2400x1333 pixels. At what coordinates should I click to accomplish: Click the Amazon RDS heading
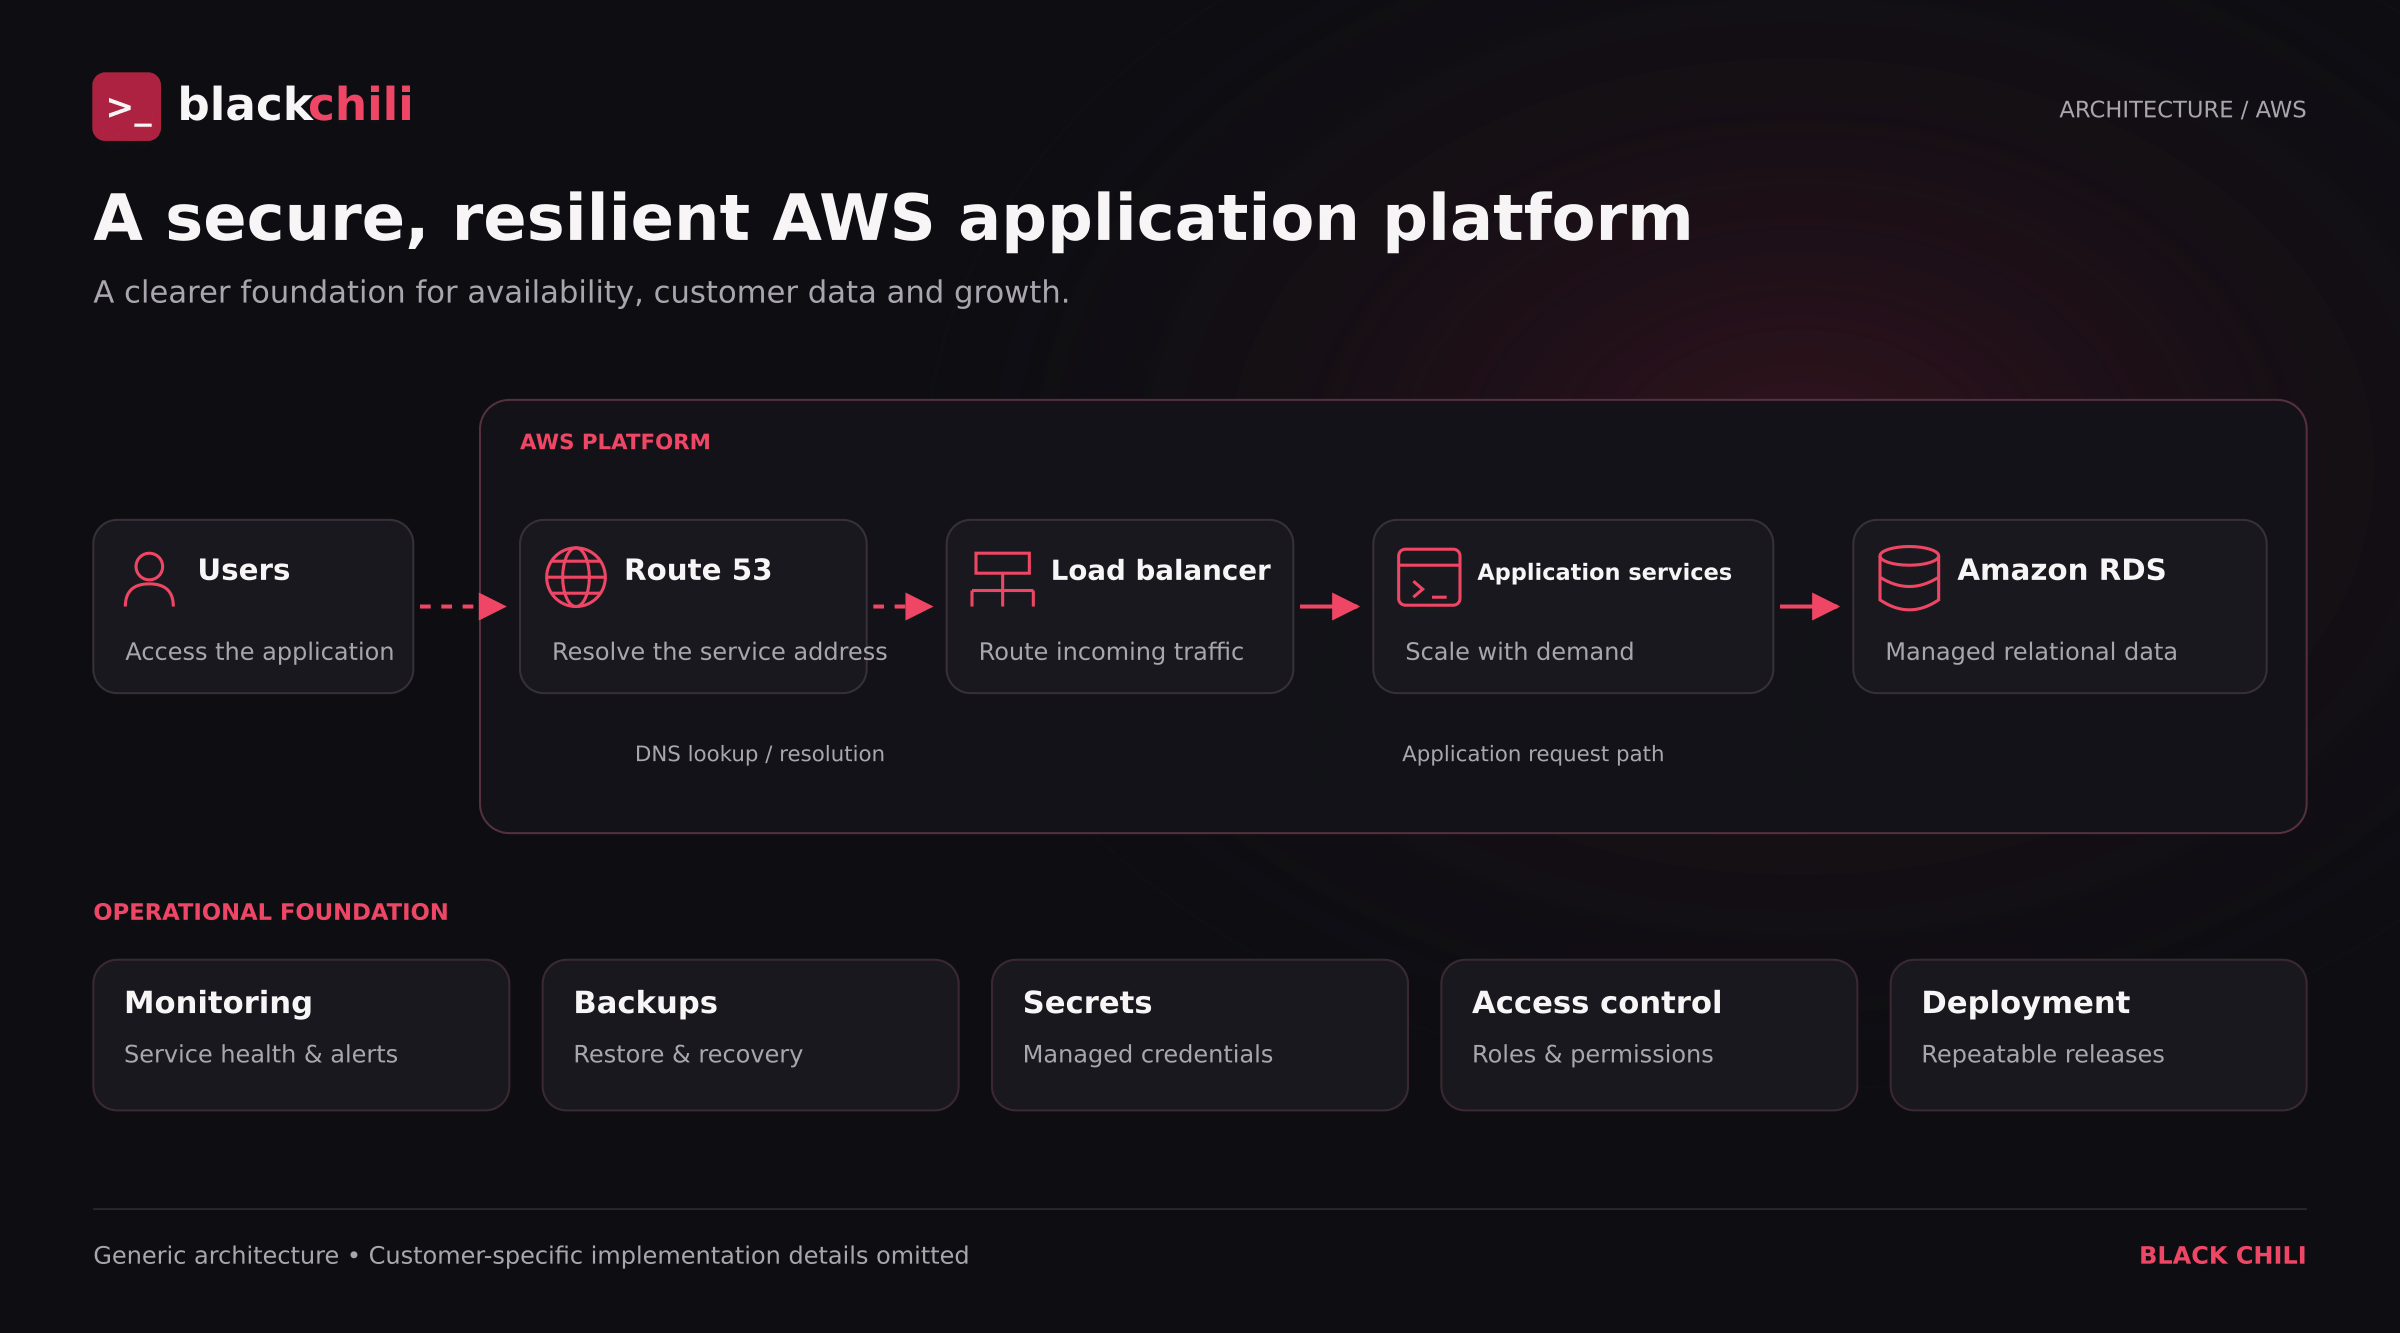pyautogui.click(x=2061, y=569)
